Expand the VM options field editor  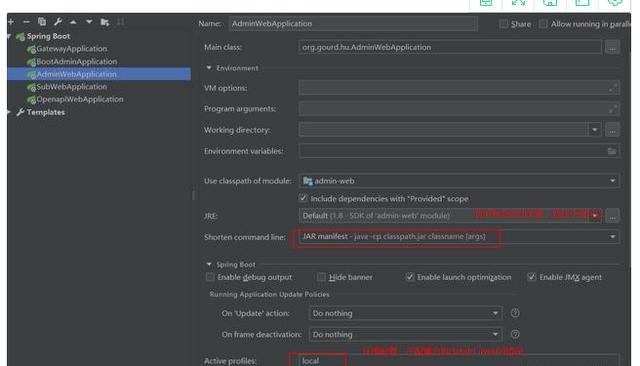point(613,88)
